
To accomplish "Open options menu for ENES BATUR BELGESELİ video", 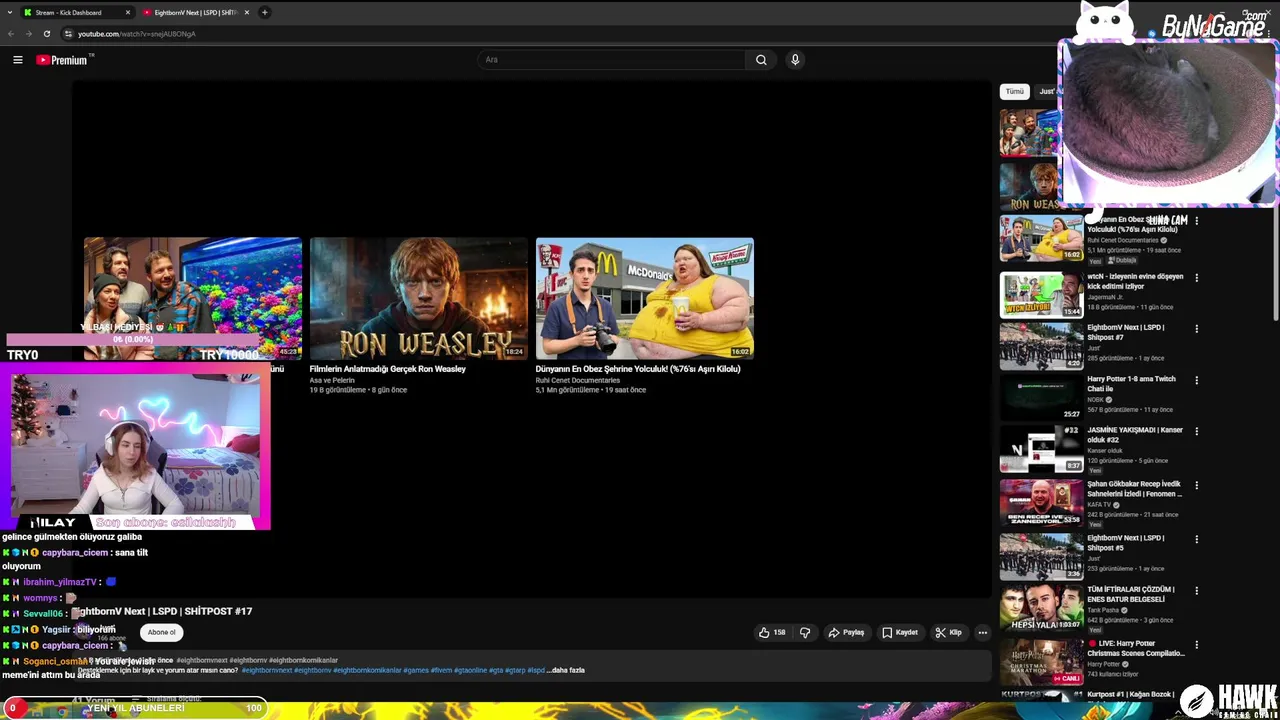I will [x=1197, y=591].
